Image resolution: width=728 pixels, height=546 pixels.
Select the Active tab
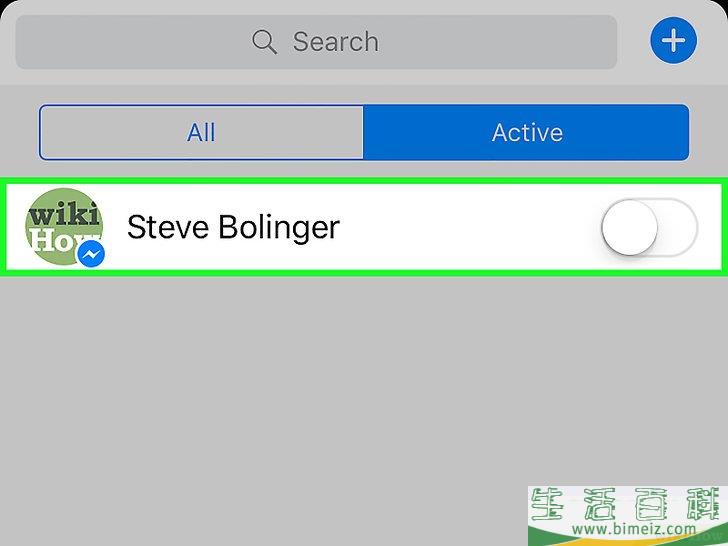coord(526,132)
